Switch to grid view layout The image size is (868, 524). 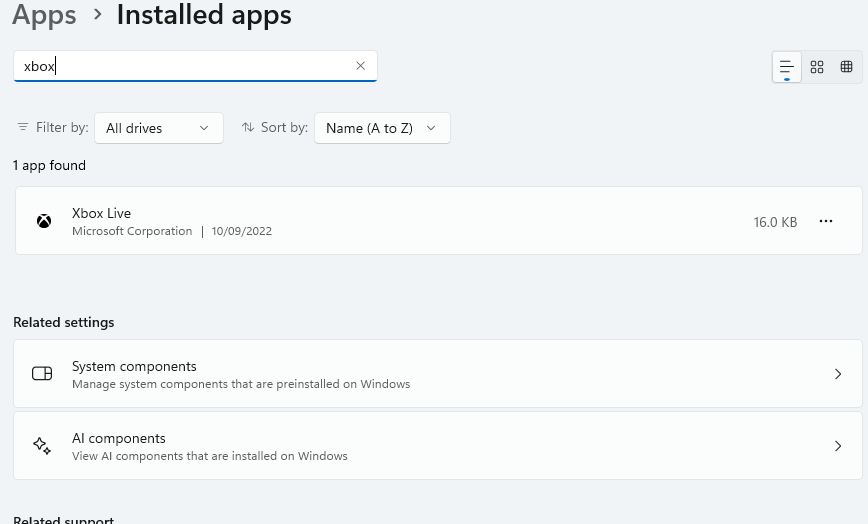(817, 67)
